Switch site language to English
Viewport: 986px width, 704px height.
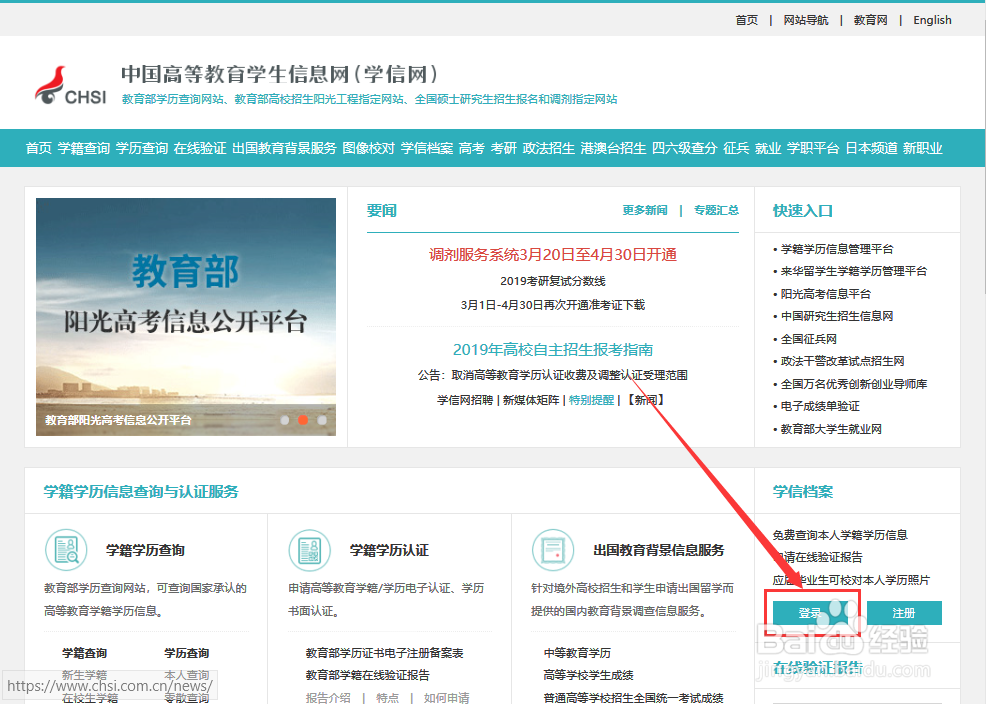(932, 20)
